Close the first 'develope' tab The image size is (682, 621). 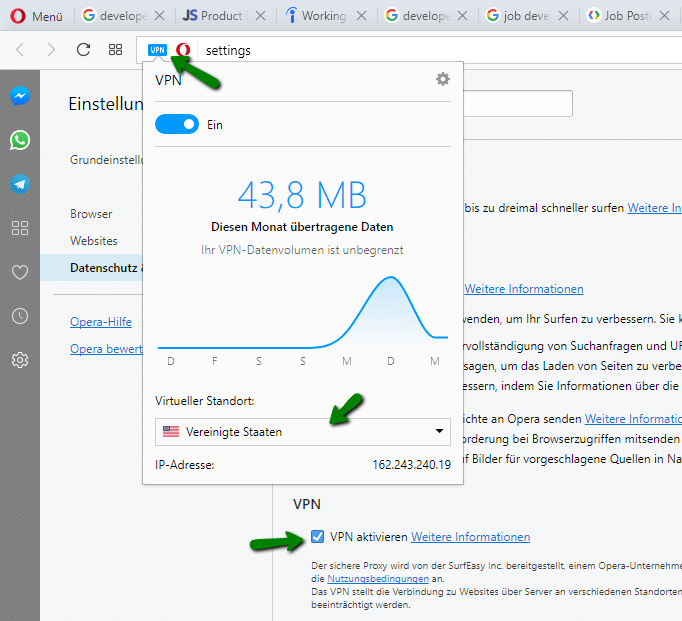160,16
